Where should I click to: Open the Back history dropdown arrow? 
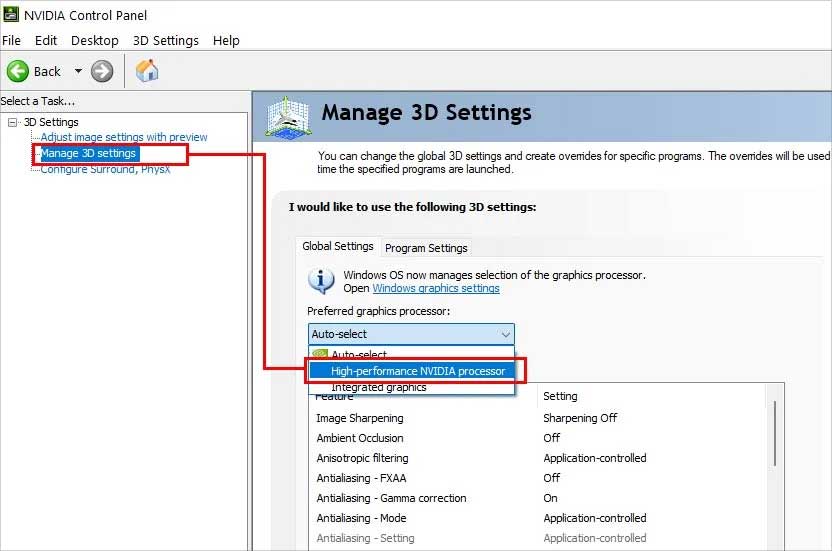tap(78, 71)
